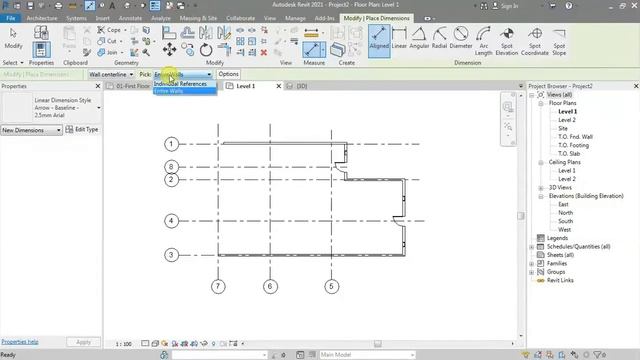Close the Level 1 view tab
640x360 pixels.
coord(278,86)
